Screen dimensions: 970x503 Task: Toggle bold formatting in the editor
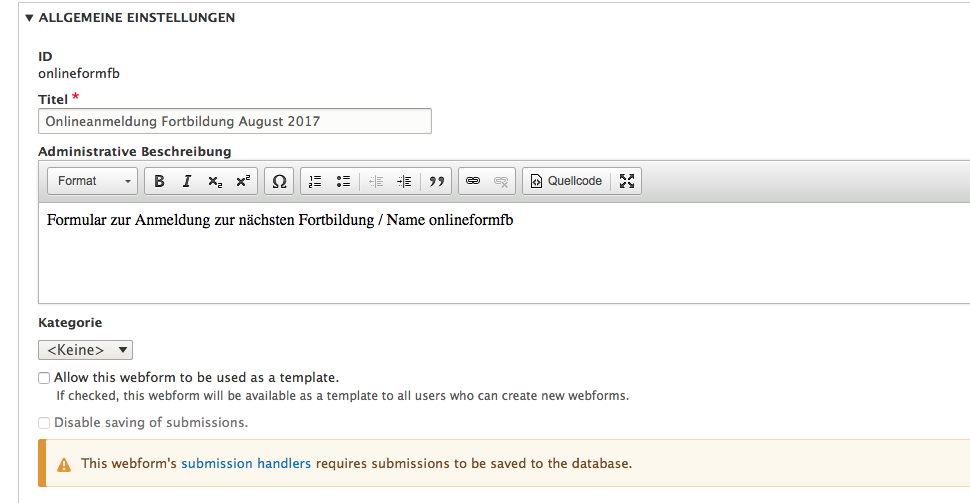159,181
